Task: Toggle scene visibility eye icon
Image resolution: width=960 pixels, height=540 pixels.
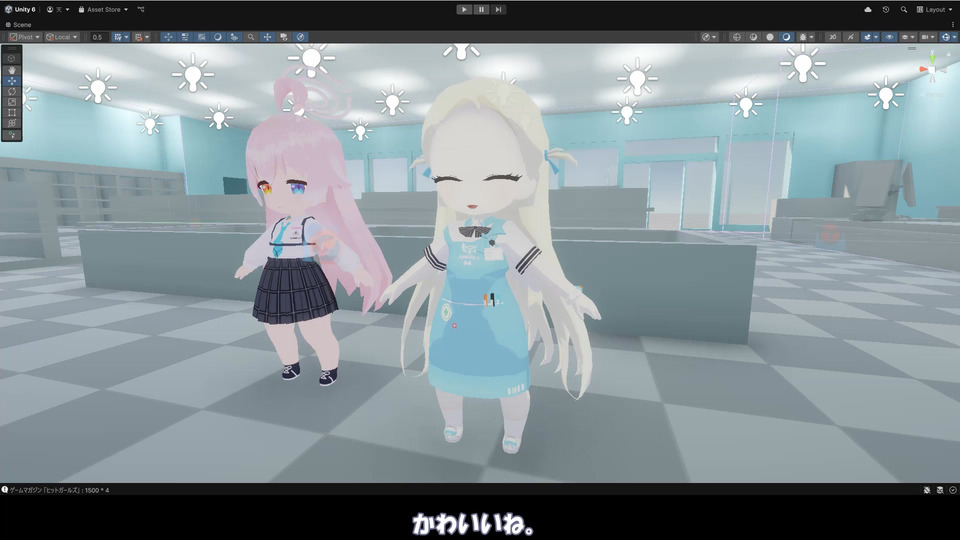Action: point(889,37)
